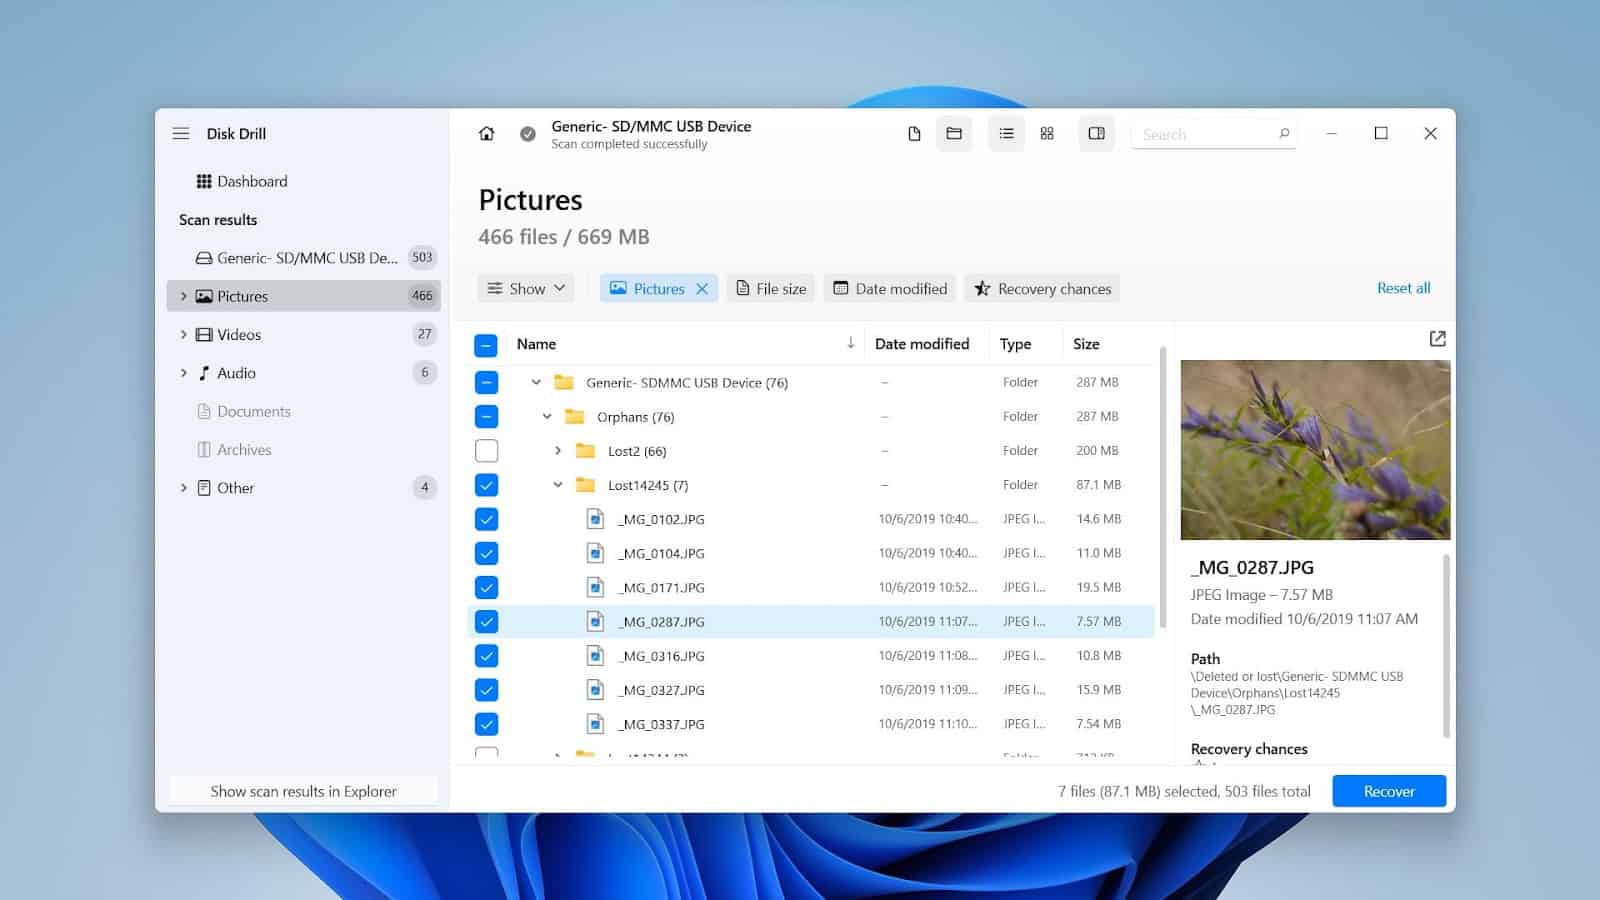Open the Recovery chances filter
Image resolution: width=1600 pixels, height=900 pixels.
tap(1042, 289)
